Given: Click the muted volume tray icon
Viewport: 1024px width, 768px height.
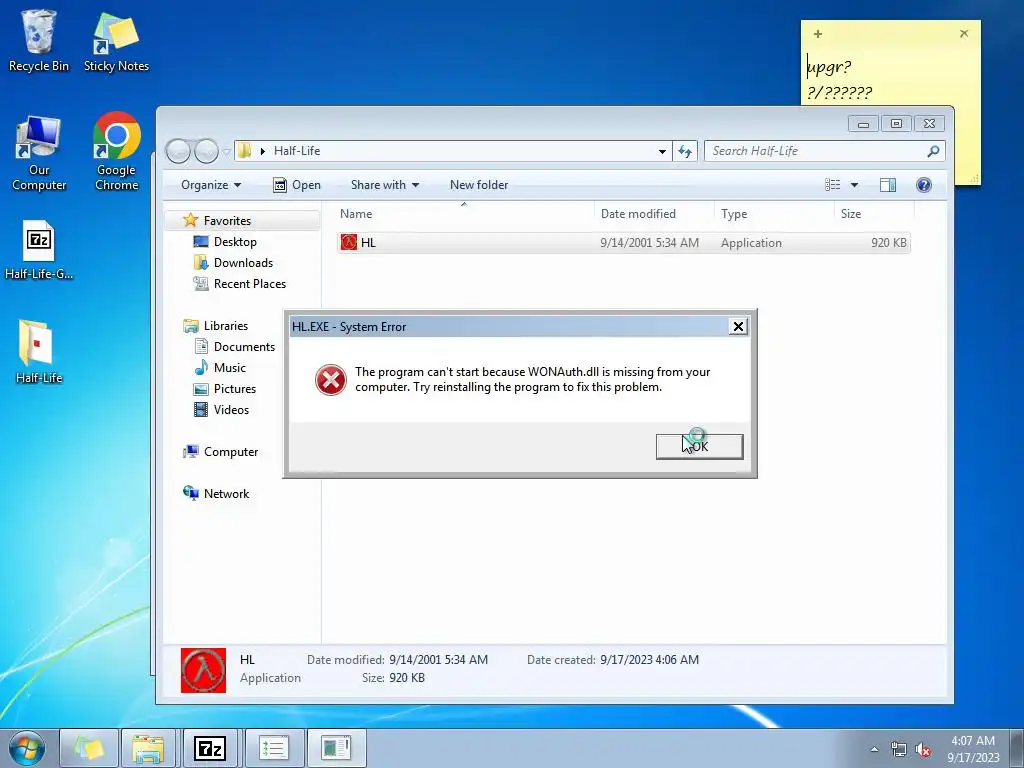Looking at the screenshot, I should point(923,749).
